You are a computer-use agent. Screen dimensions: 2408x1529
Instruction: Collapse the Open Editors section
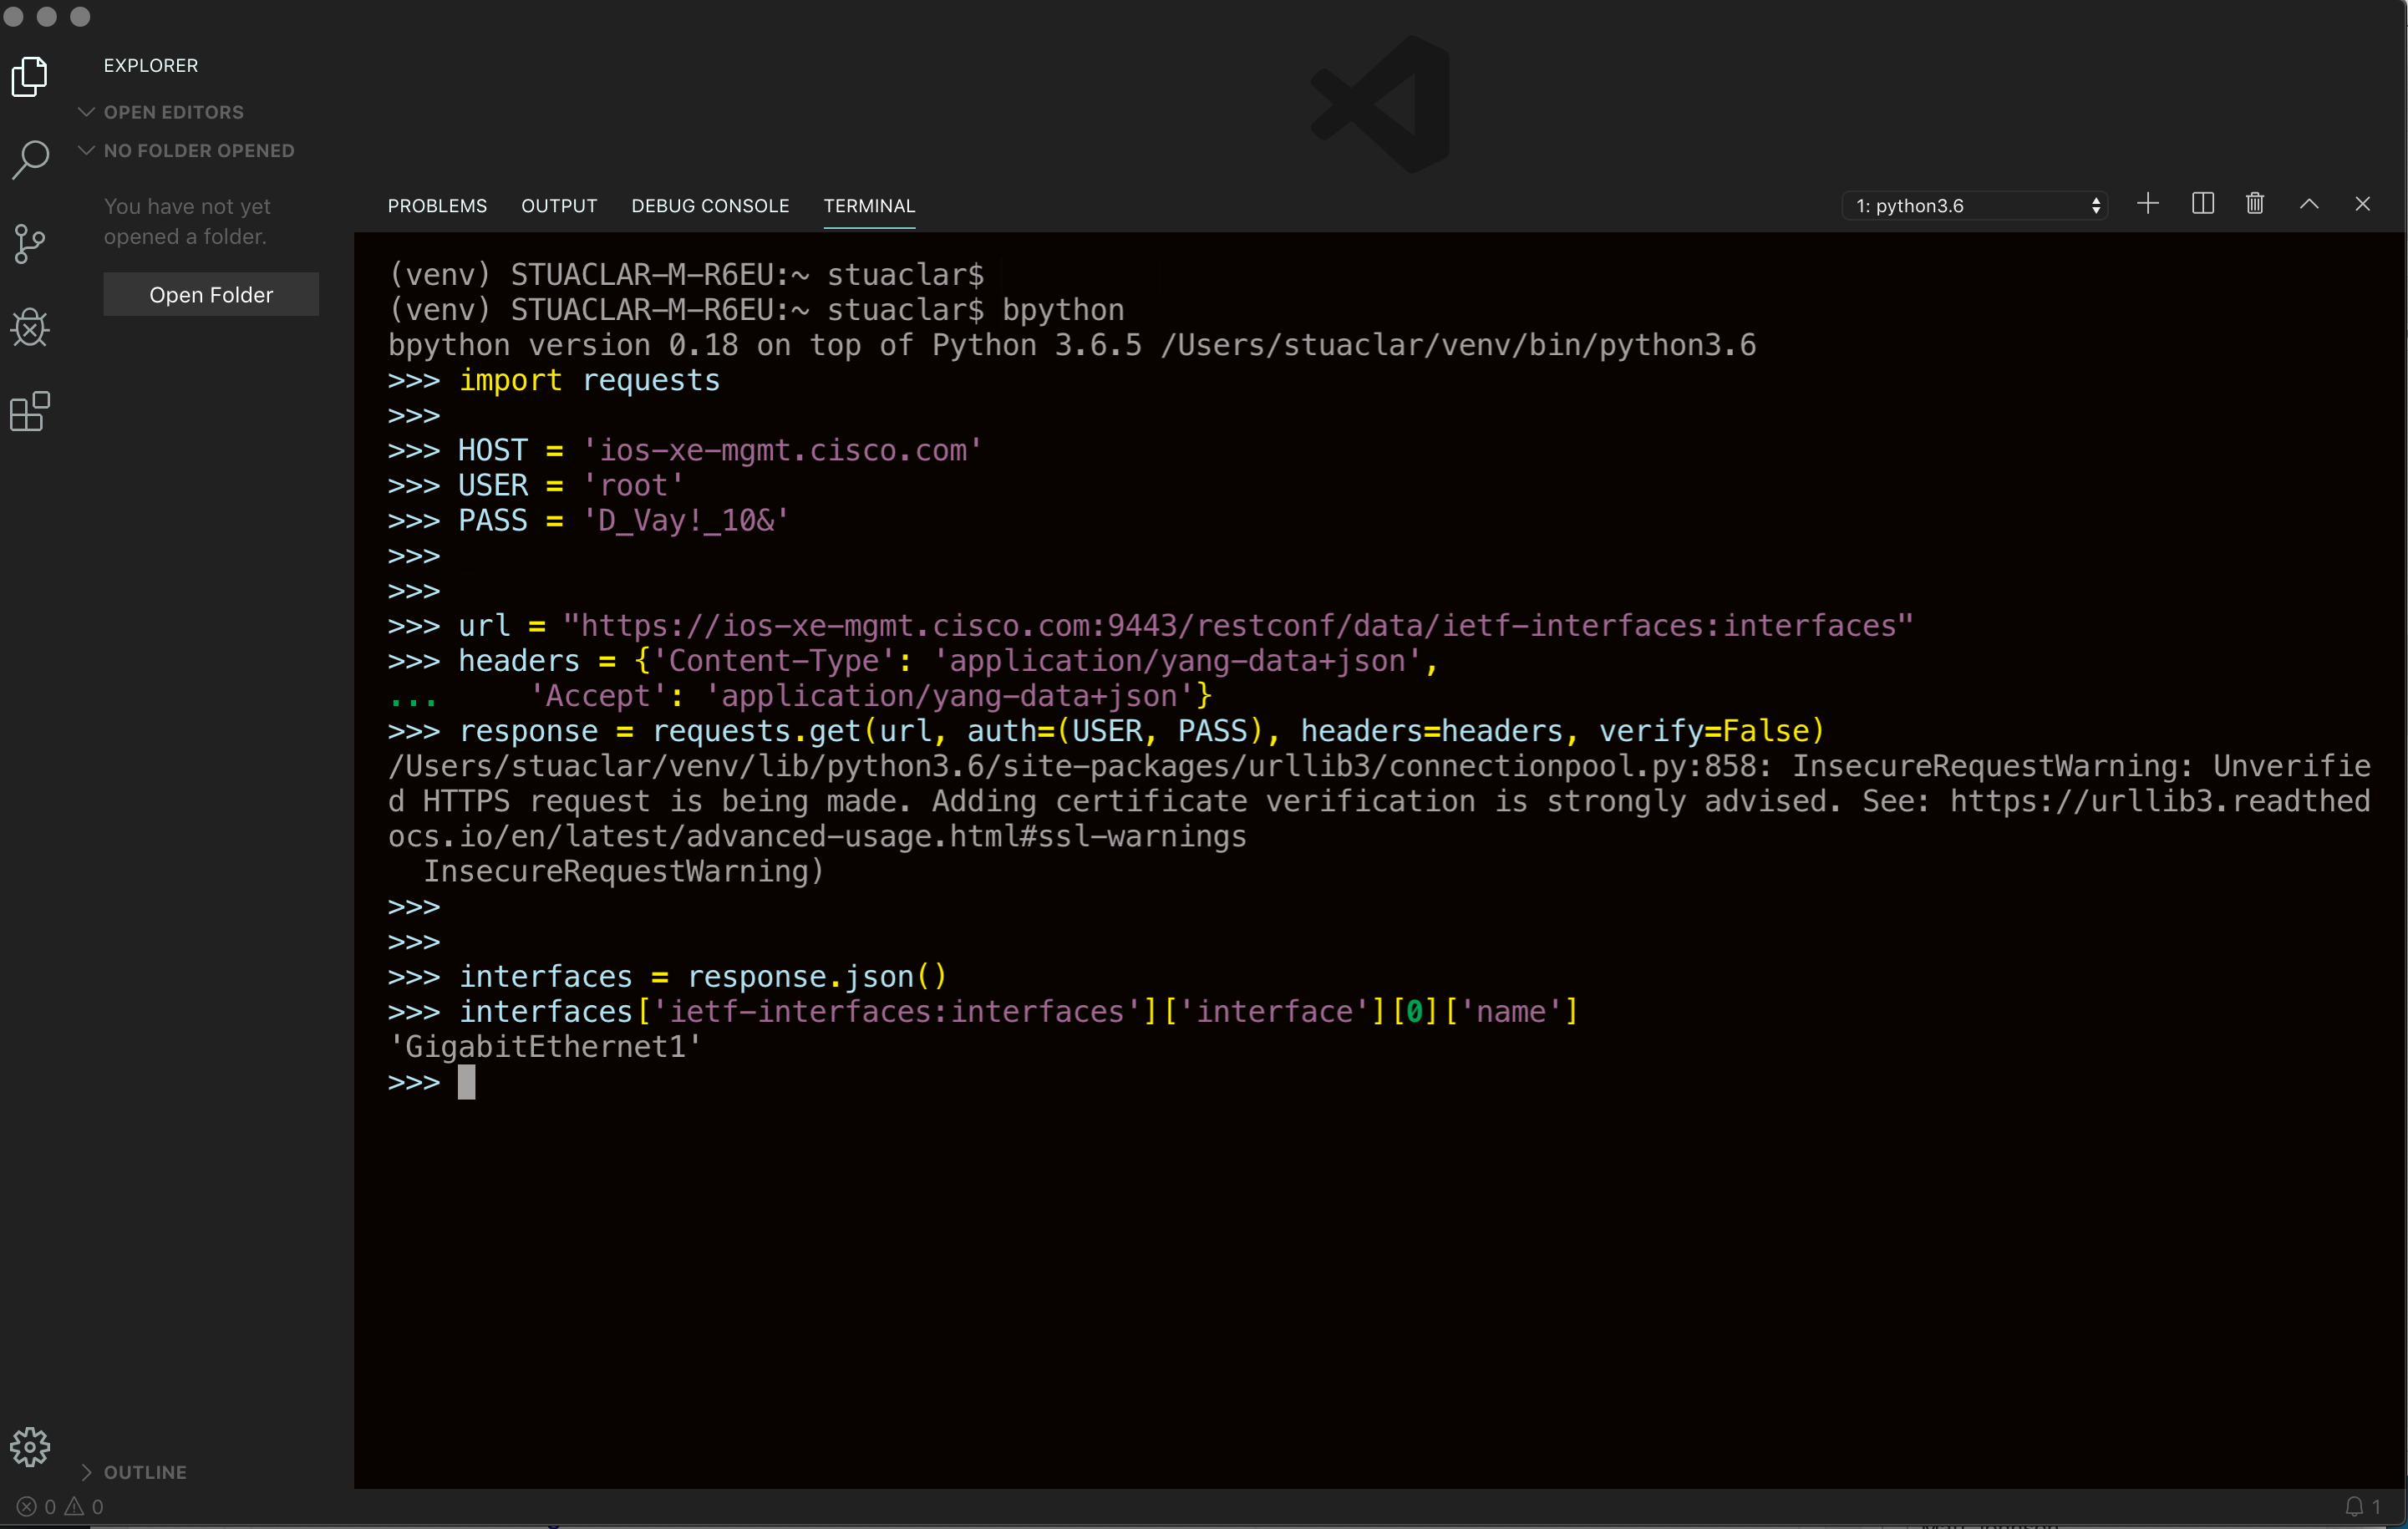[x=172, y=112]
